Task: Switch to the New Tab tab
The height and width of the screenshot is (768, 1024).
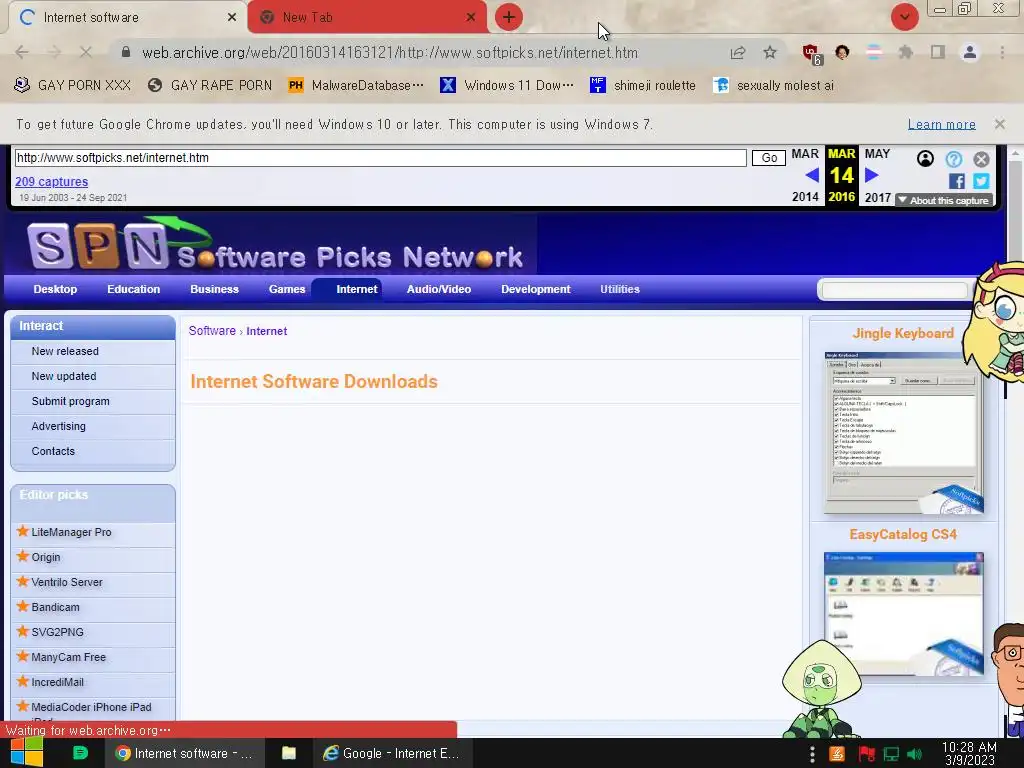Action: click(368, 17)
